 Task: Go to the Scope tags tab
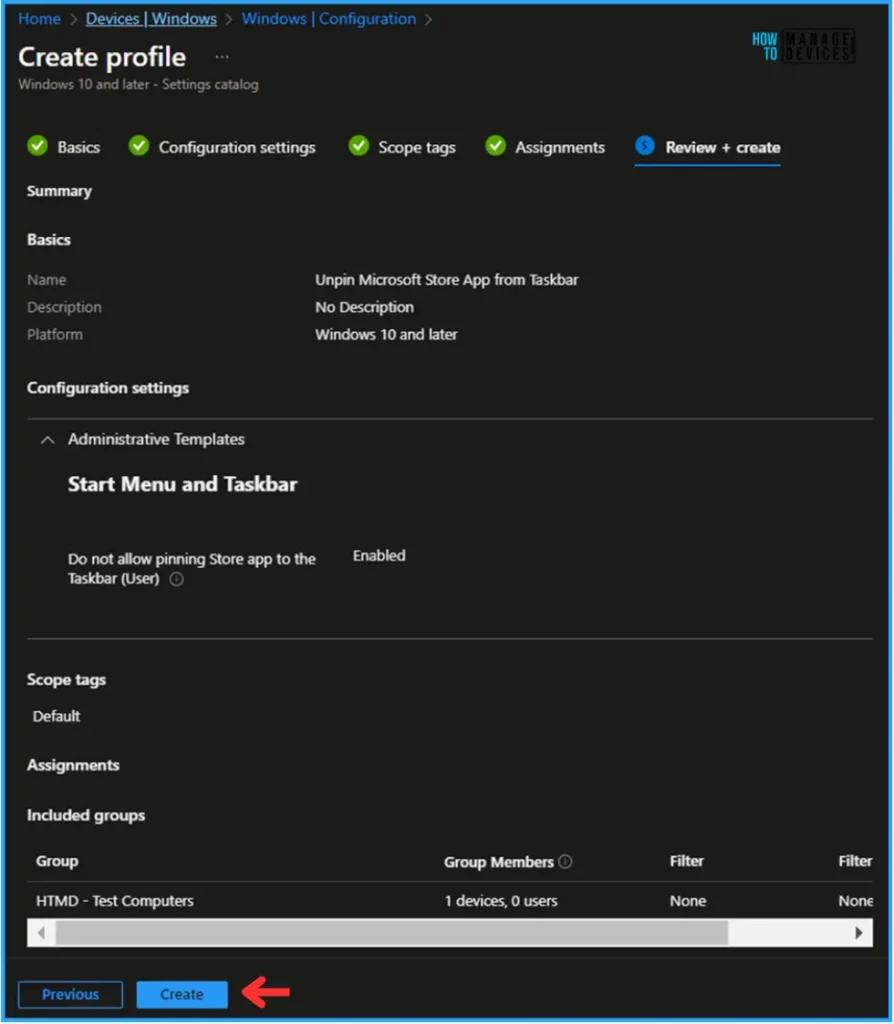[416, 147]
